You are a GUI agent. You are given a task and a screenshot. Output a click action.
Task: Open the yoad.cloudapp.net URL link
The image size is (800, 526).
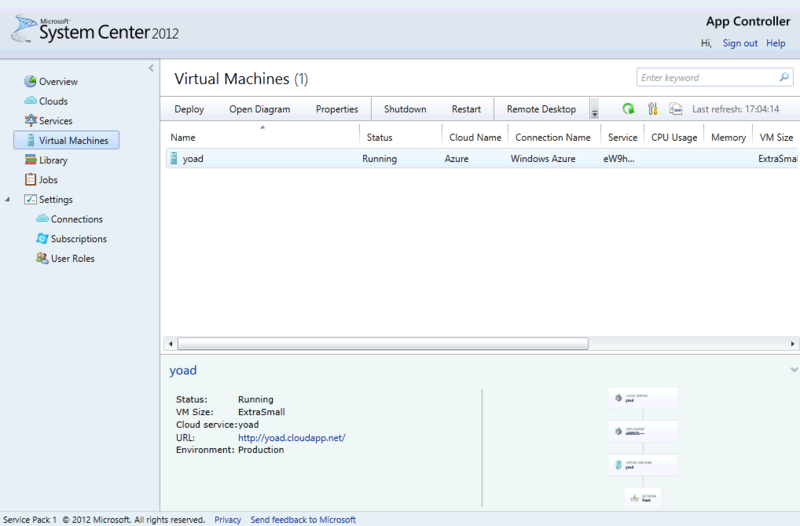click(292, 438)
